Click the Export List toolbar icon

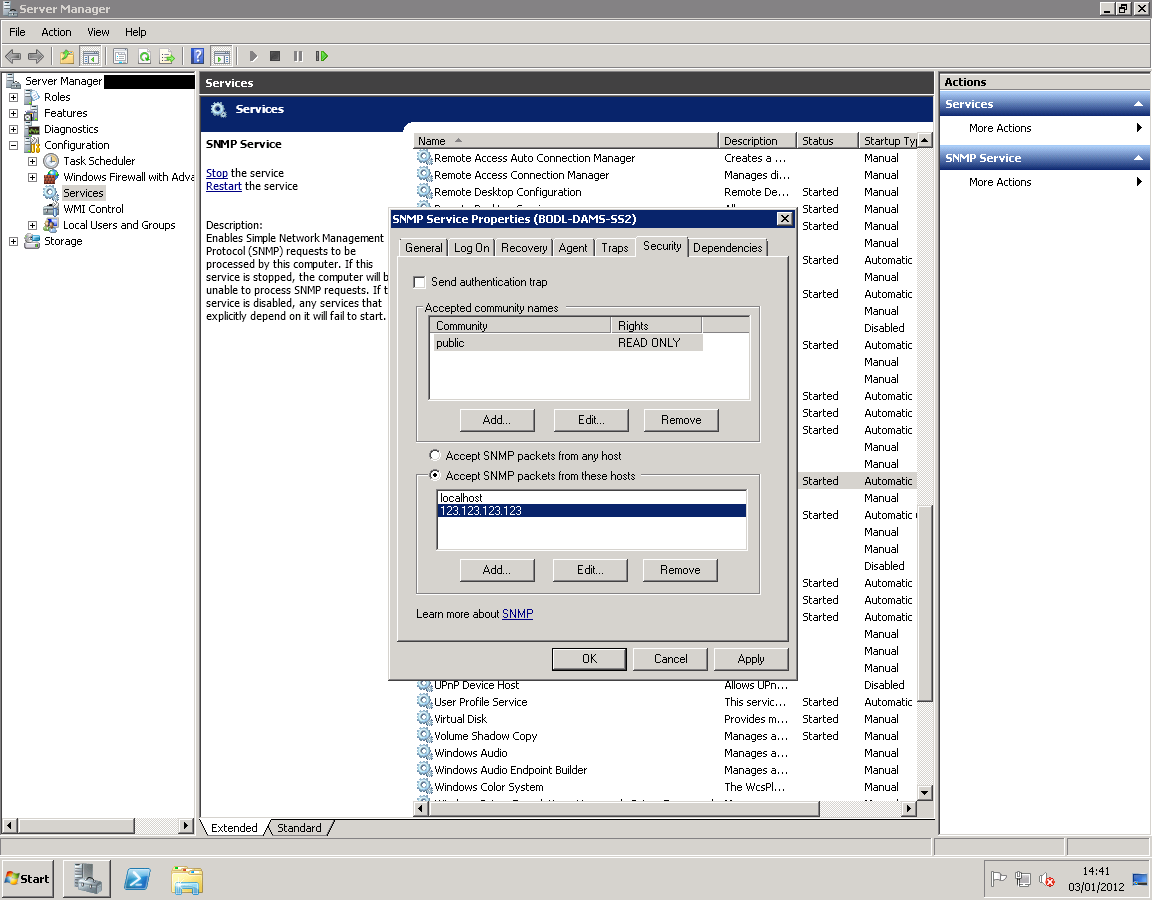168,56
